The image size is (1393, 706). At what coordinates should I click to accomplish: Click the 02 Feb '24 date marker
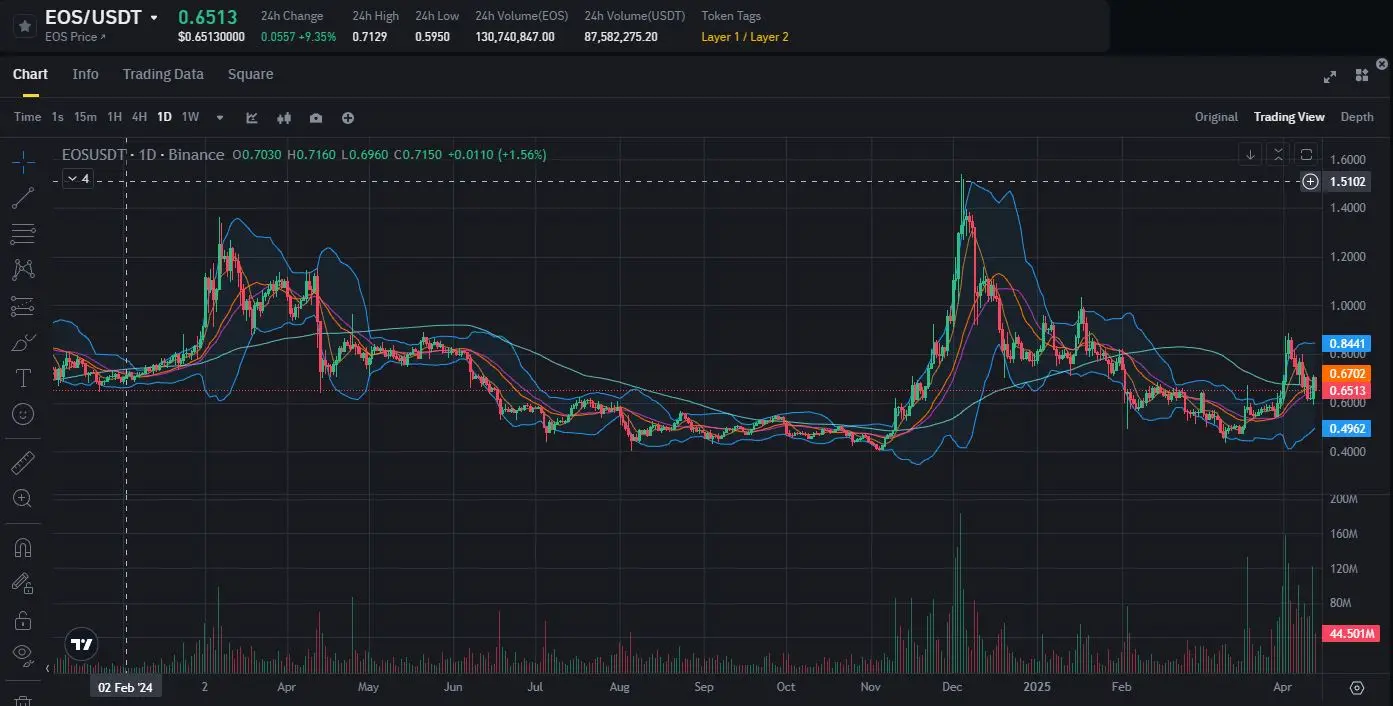point(125,687)
